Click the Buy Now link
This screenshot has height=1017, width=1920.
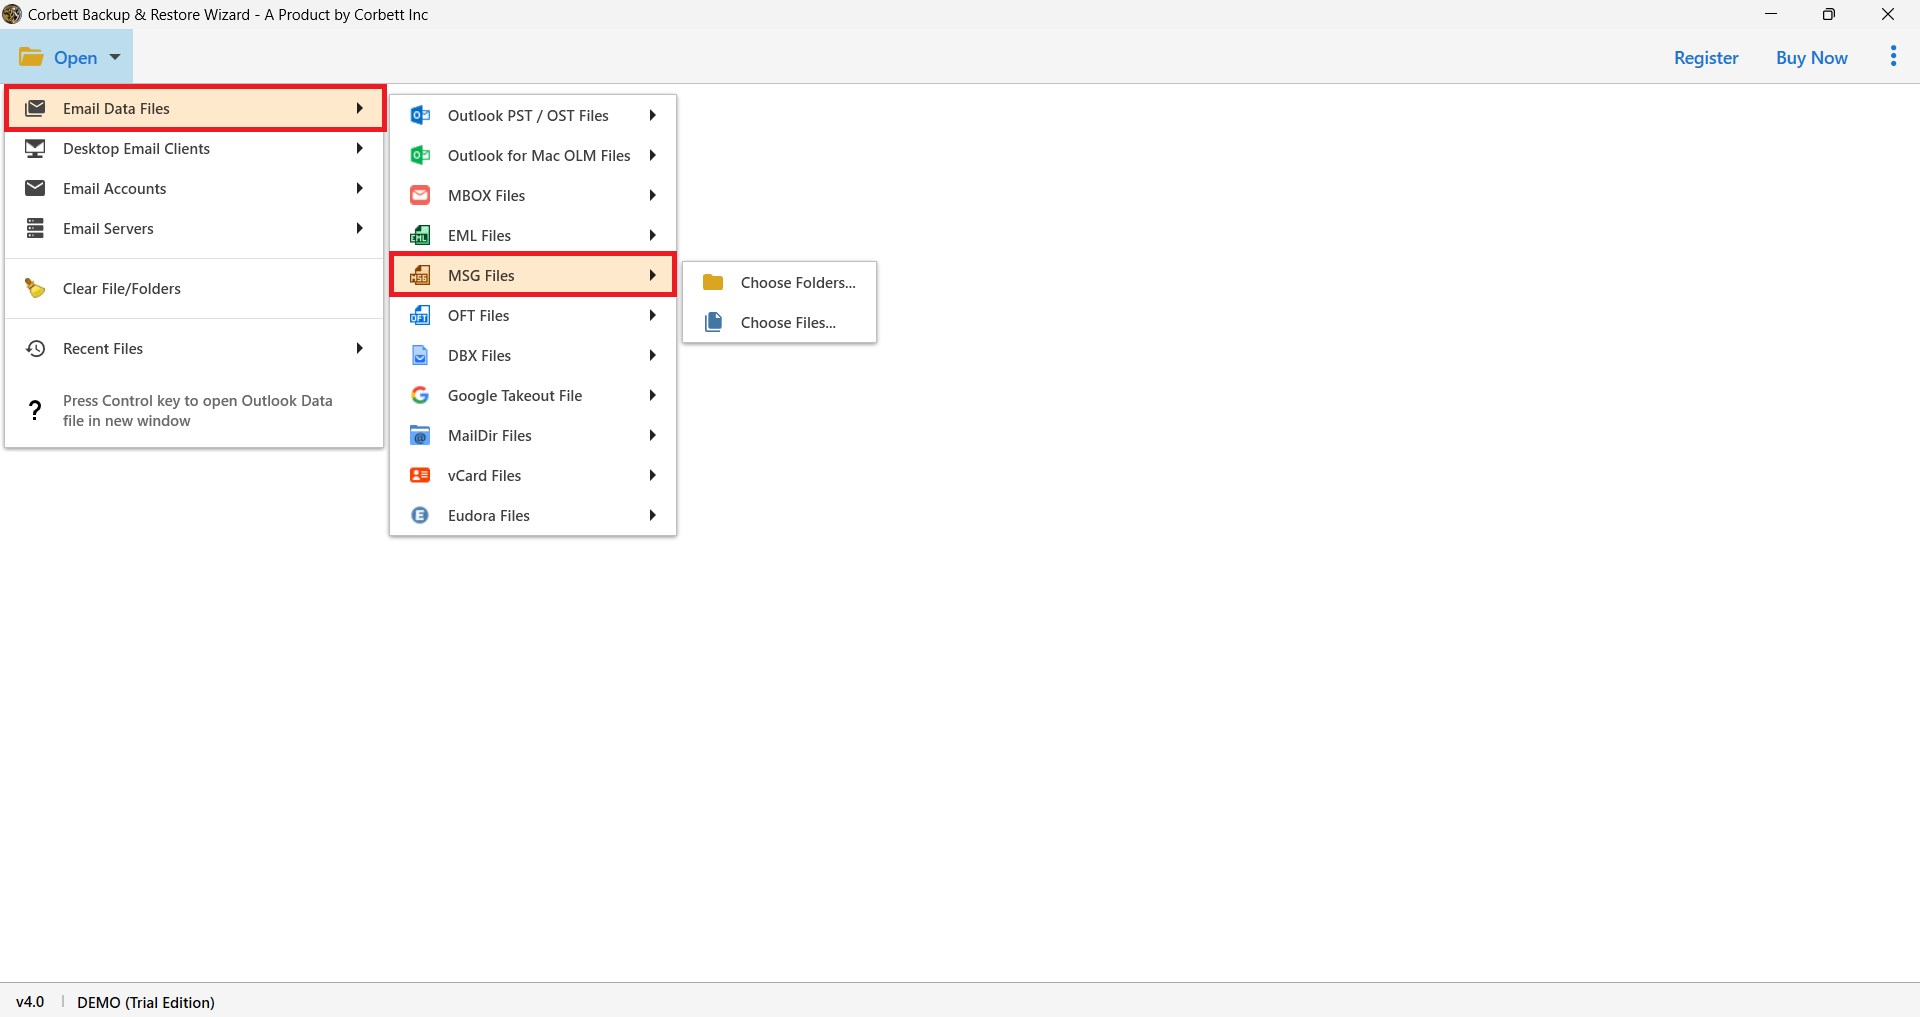(x=1811, y=57)
